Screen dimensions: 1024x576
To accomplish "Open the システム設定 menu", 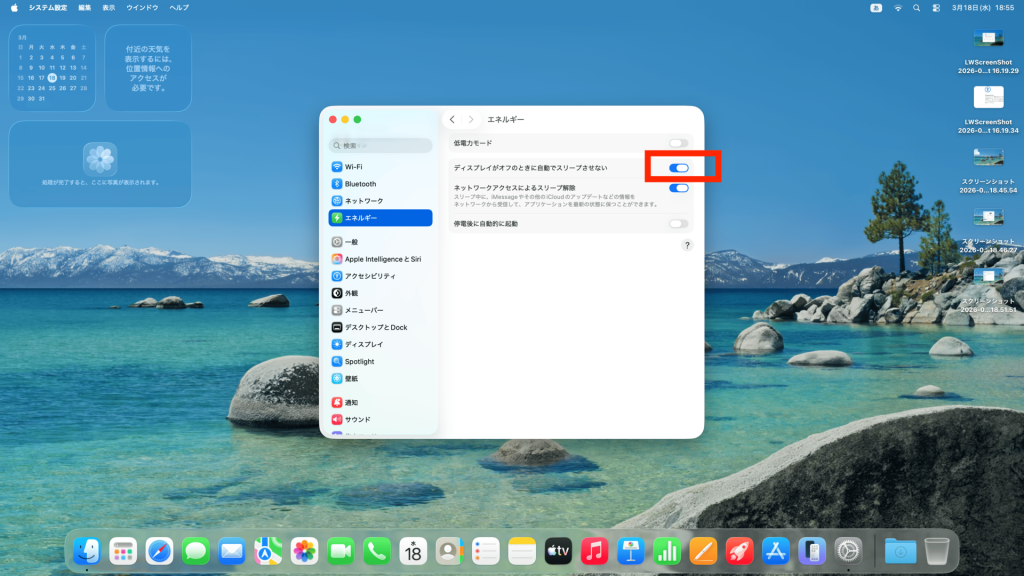I will pyautogui.click(x=48, y=8).
